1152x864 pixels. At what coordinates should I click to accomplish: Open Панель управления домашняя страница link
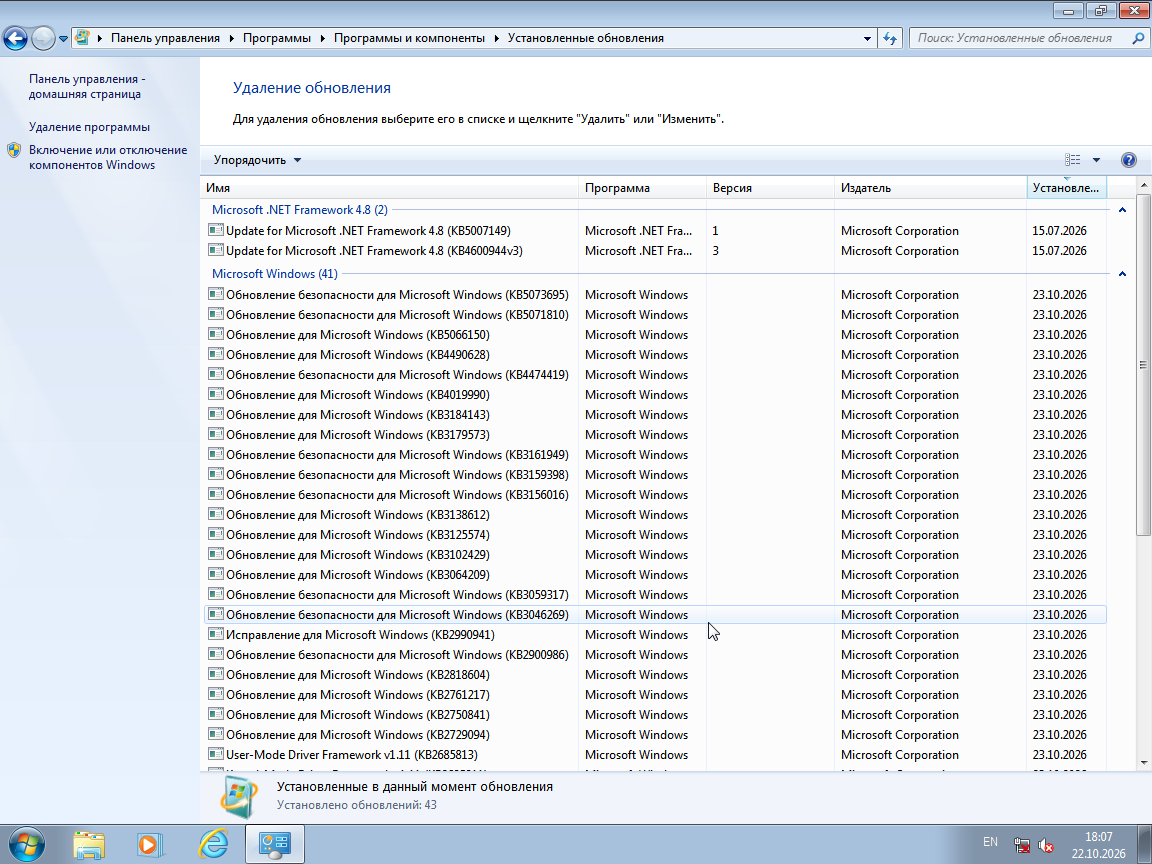pos(87,87)
